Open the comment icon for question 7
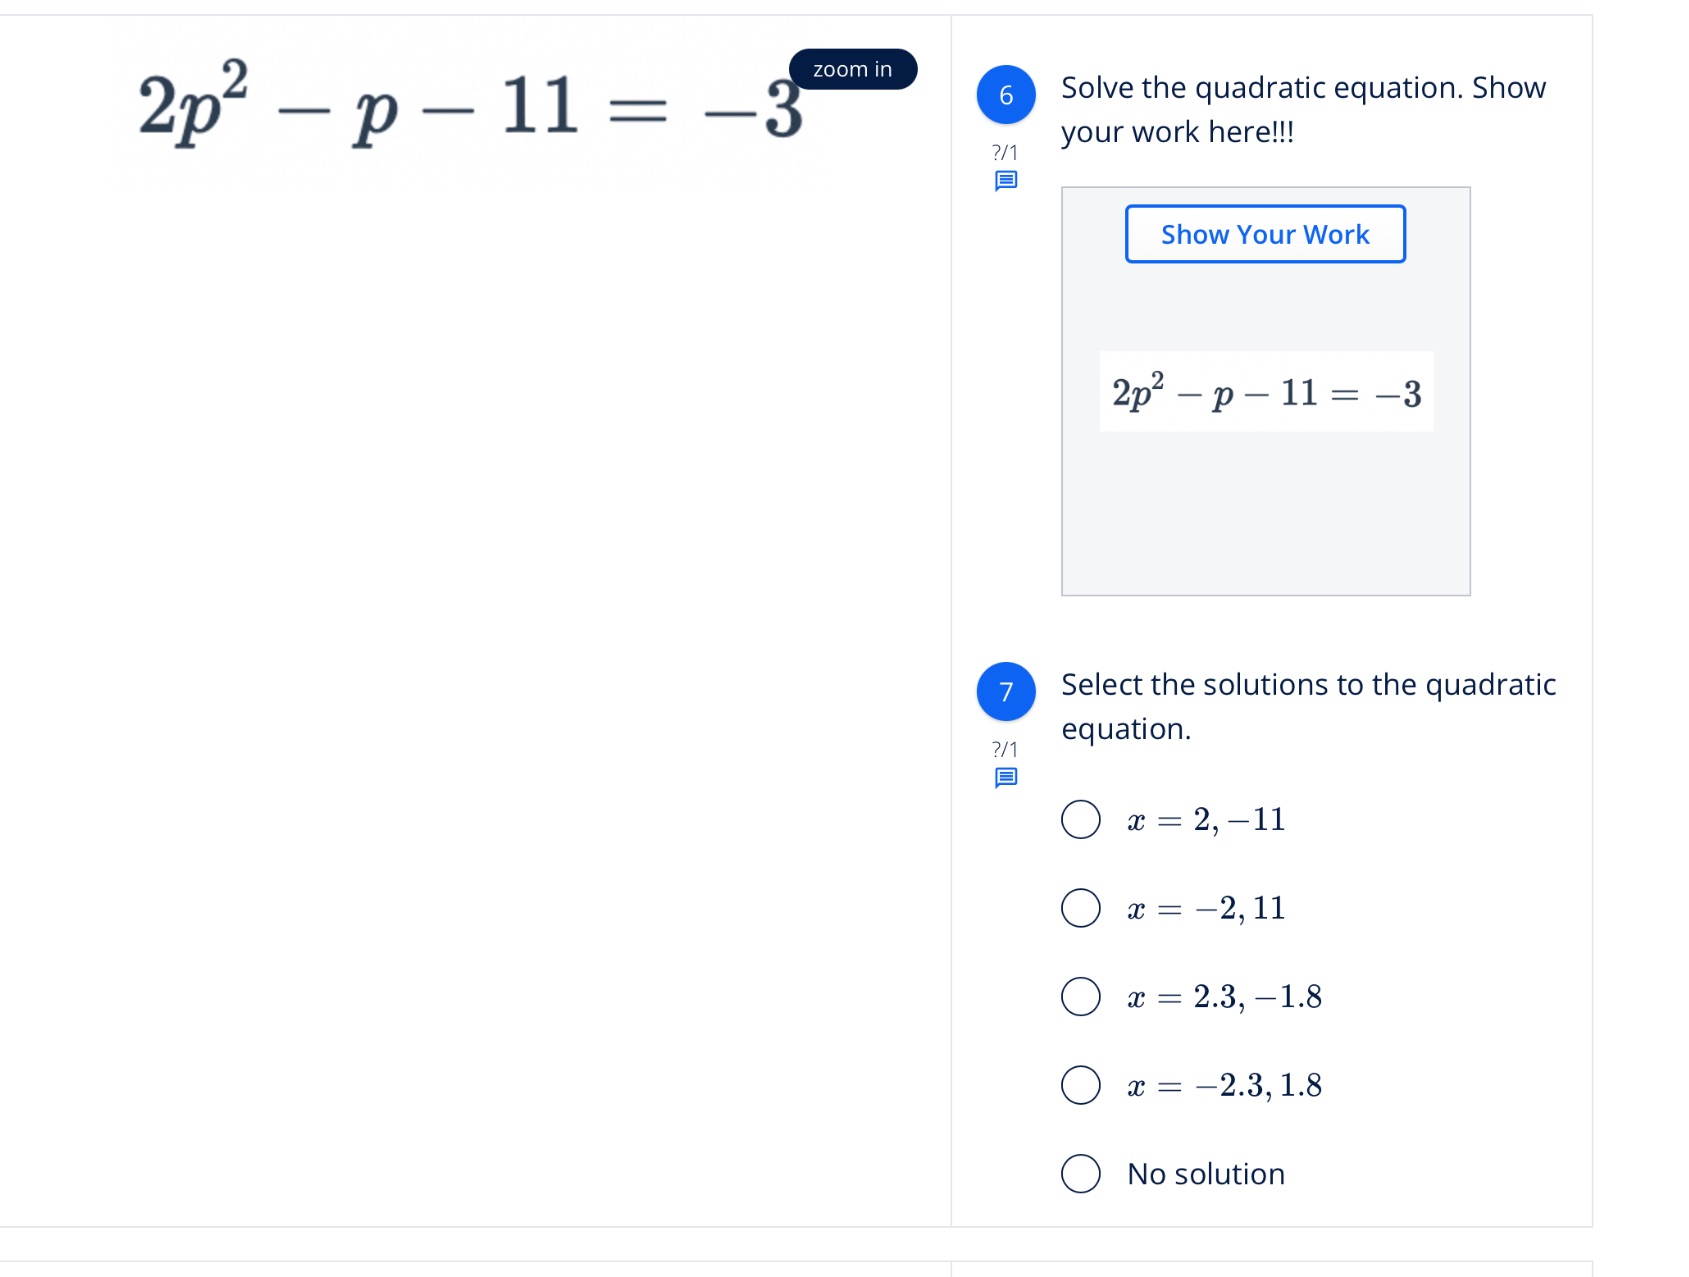Image resolution: width=1689 pixels, height=1277 pixels. pyautogui.click(x=1005, y=776)
